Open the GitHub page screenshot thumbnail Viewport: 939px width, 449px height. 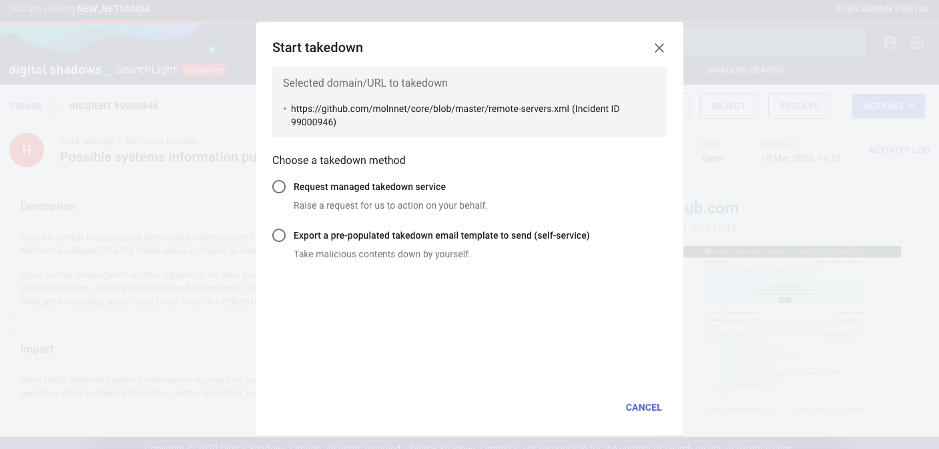pyautogui.click(x=792, y=327)
